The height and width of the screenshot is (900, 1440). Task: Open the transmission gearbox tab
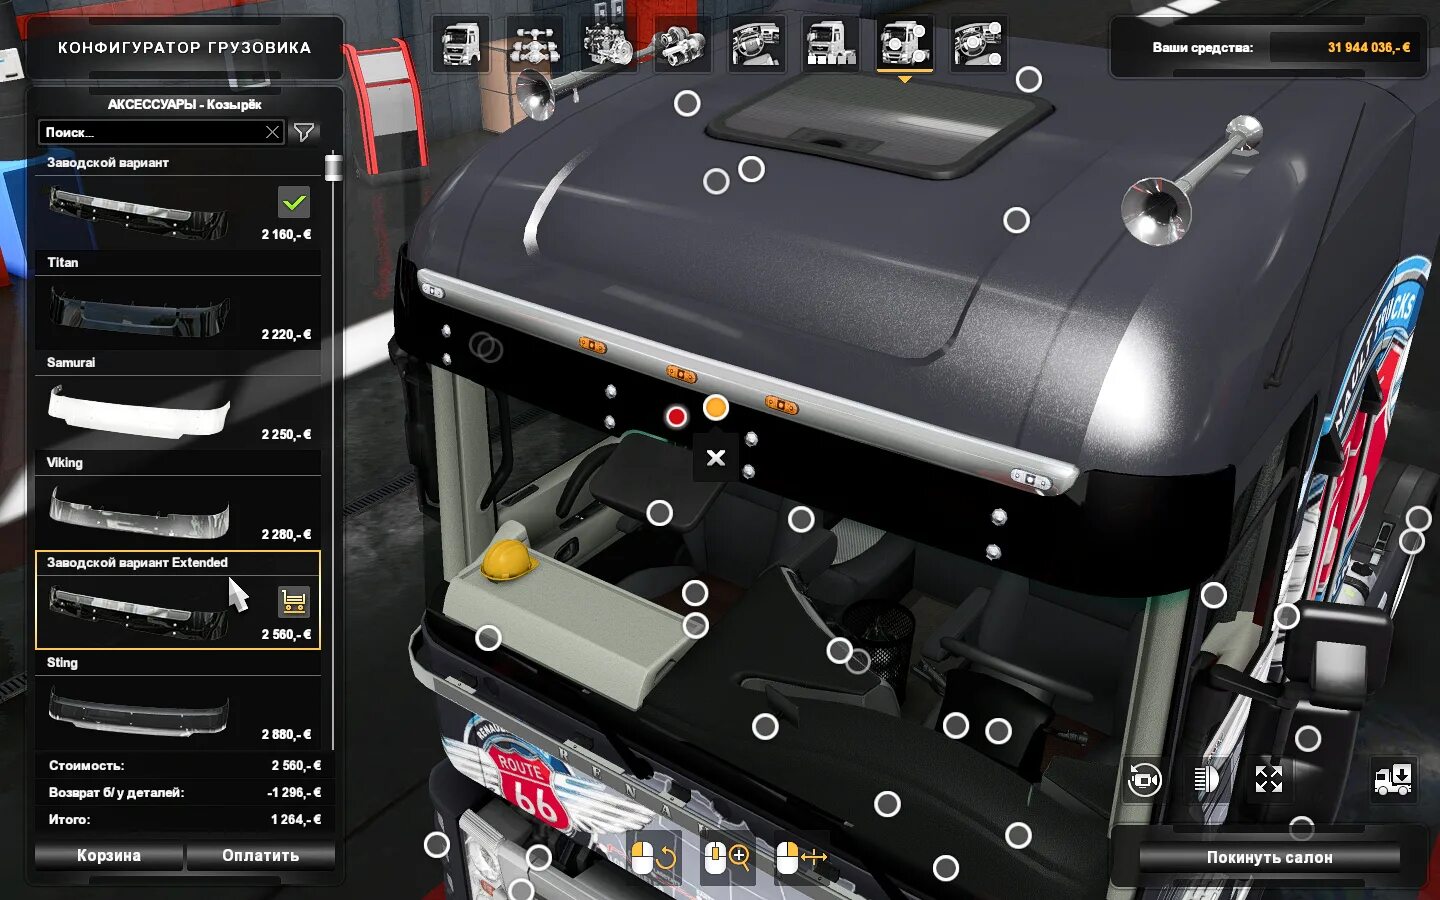(683, 44)
